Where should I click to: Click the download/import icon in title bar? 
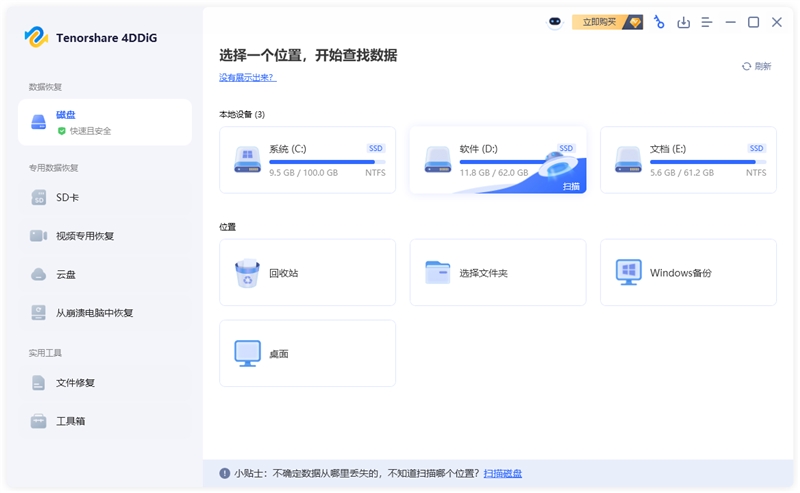[x=683, y=22]
